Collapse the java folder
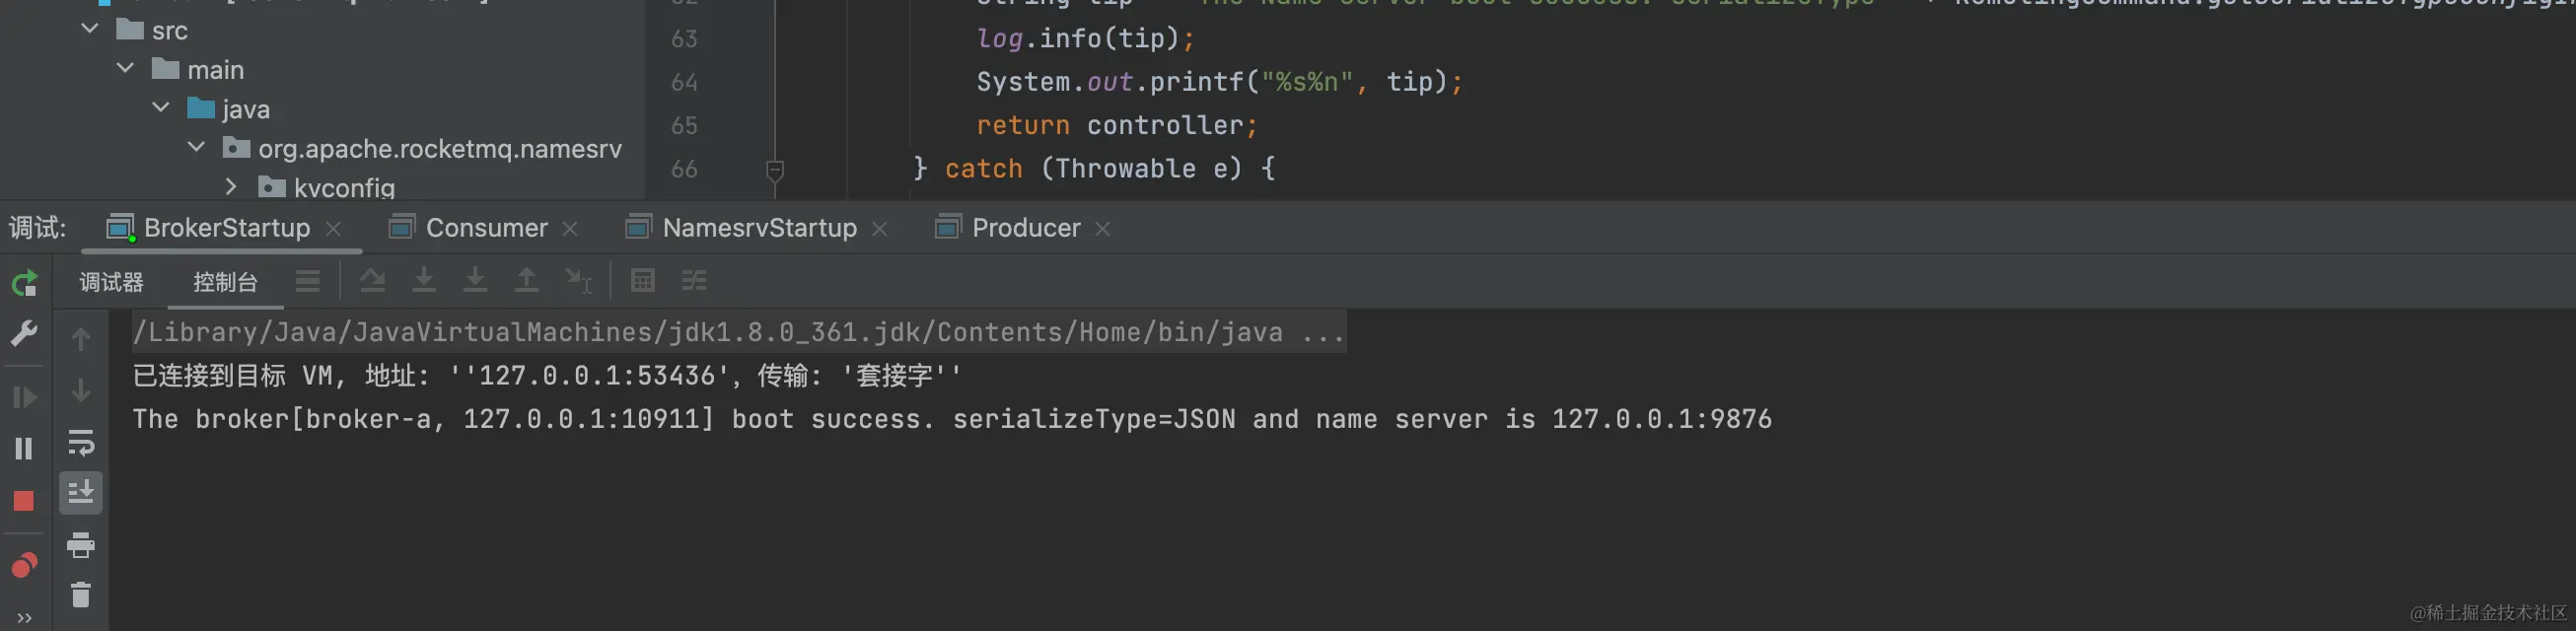This screenshot has width=2576, height=631. coord(161,107)
